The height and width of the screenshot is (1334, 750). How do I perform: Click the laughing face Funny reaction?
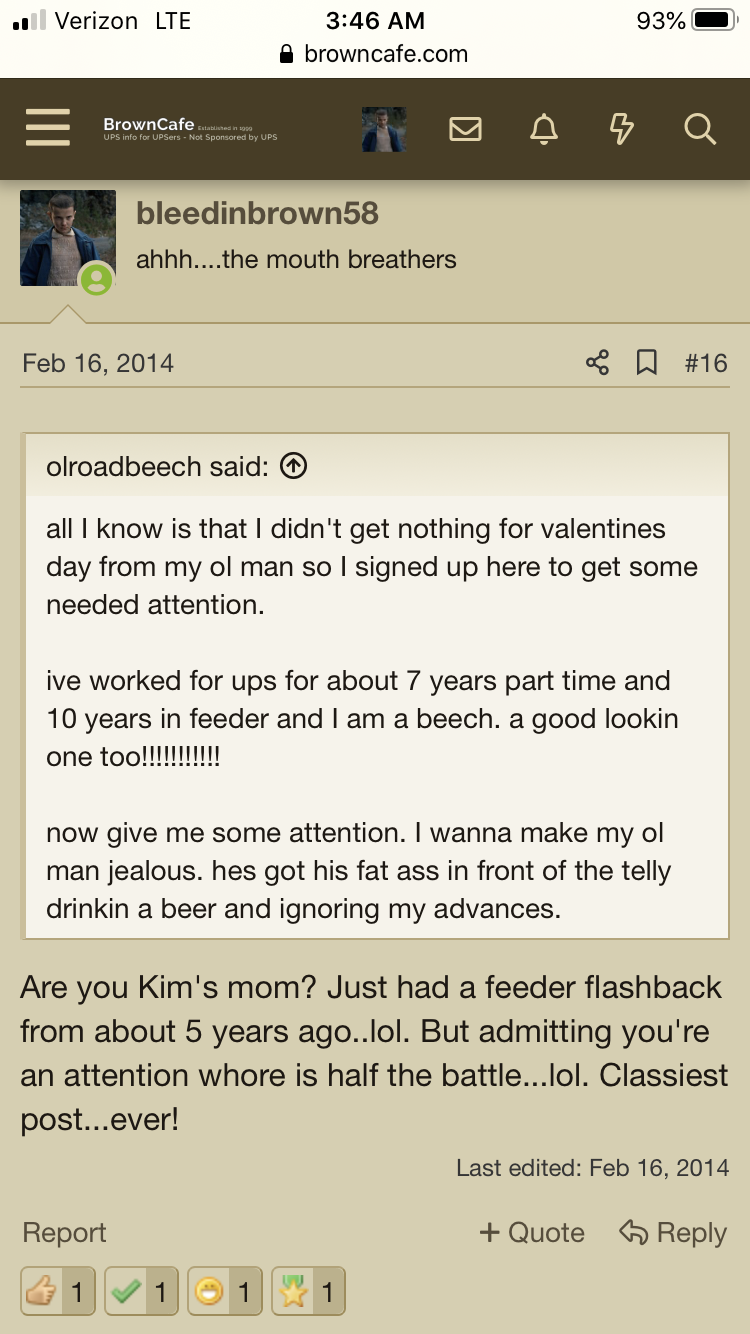224,1292
